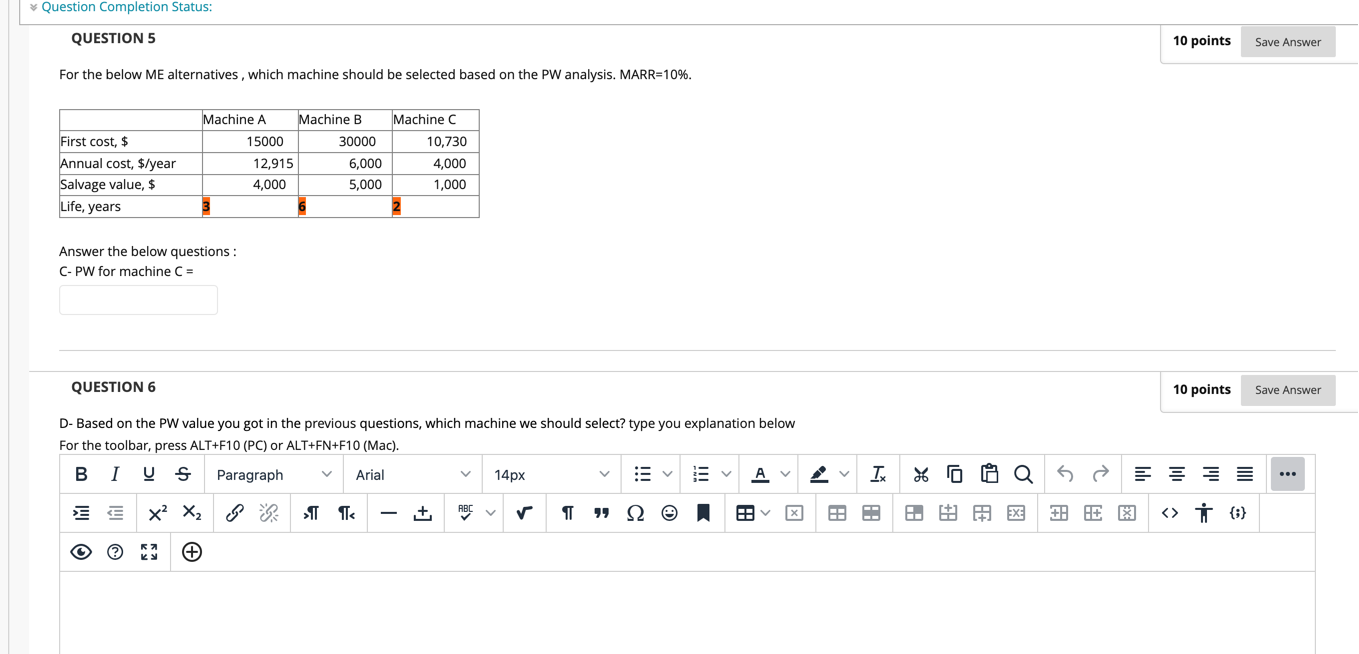Cut the selection with scissors icon
1359x654 pixels.
click(x=921, y=474)
